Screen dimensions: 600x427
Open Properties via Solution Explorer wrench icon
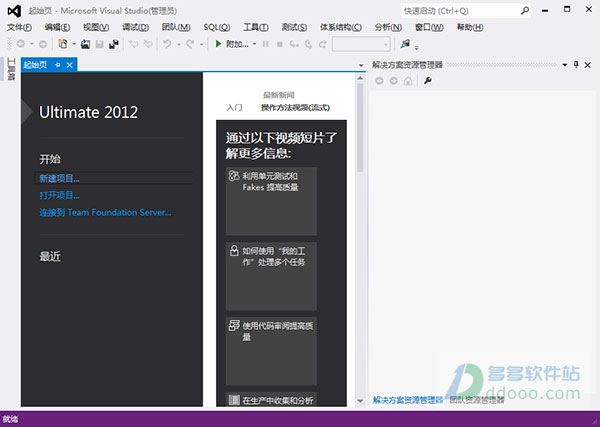tap(428, 81)
